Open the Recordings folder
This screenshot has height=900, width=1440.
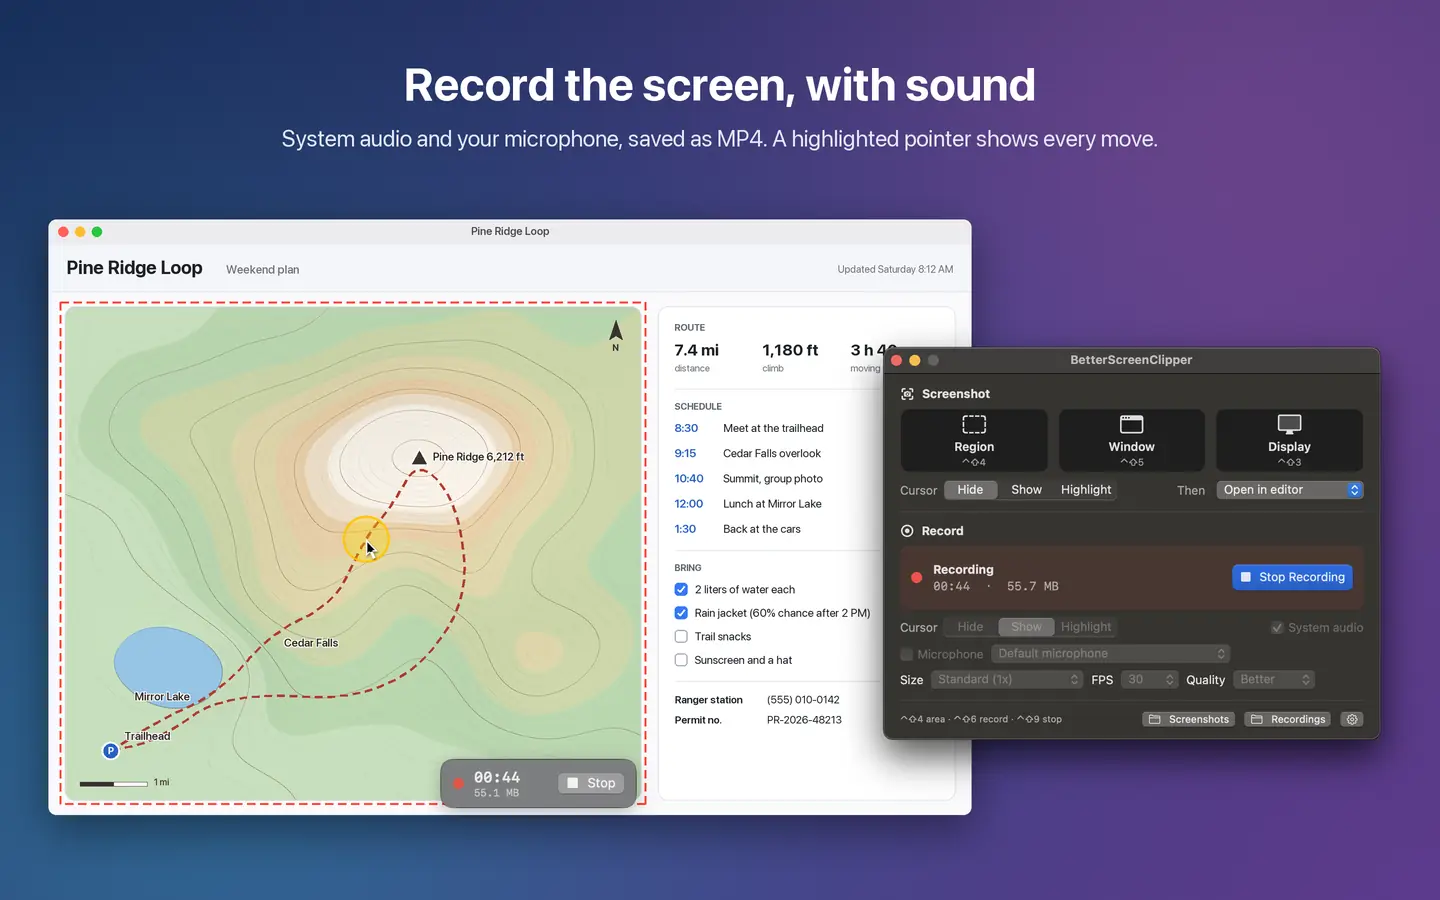click(x=1287, y=719)
